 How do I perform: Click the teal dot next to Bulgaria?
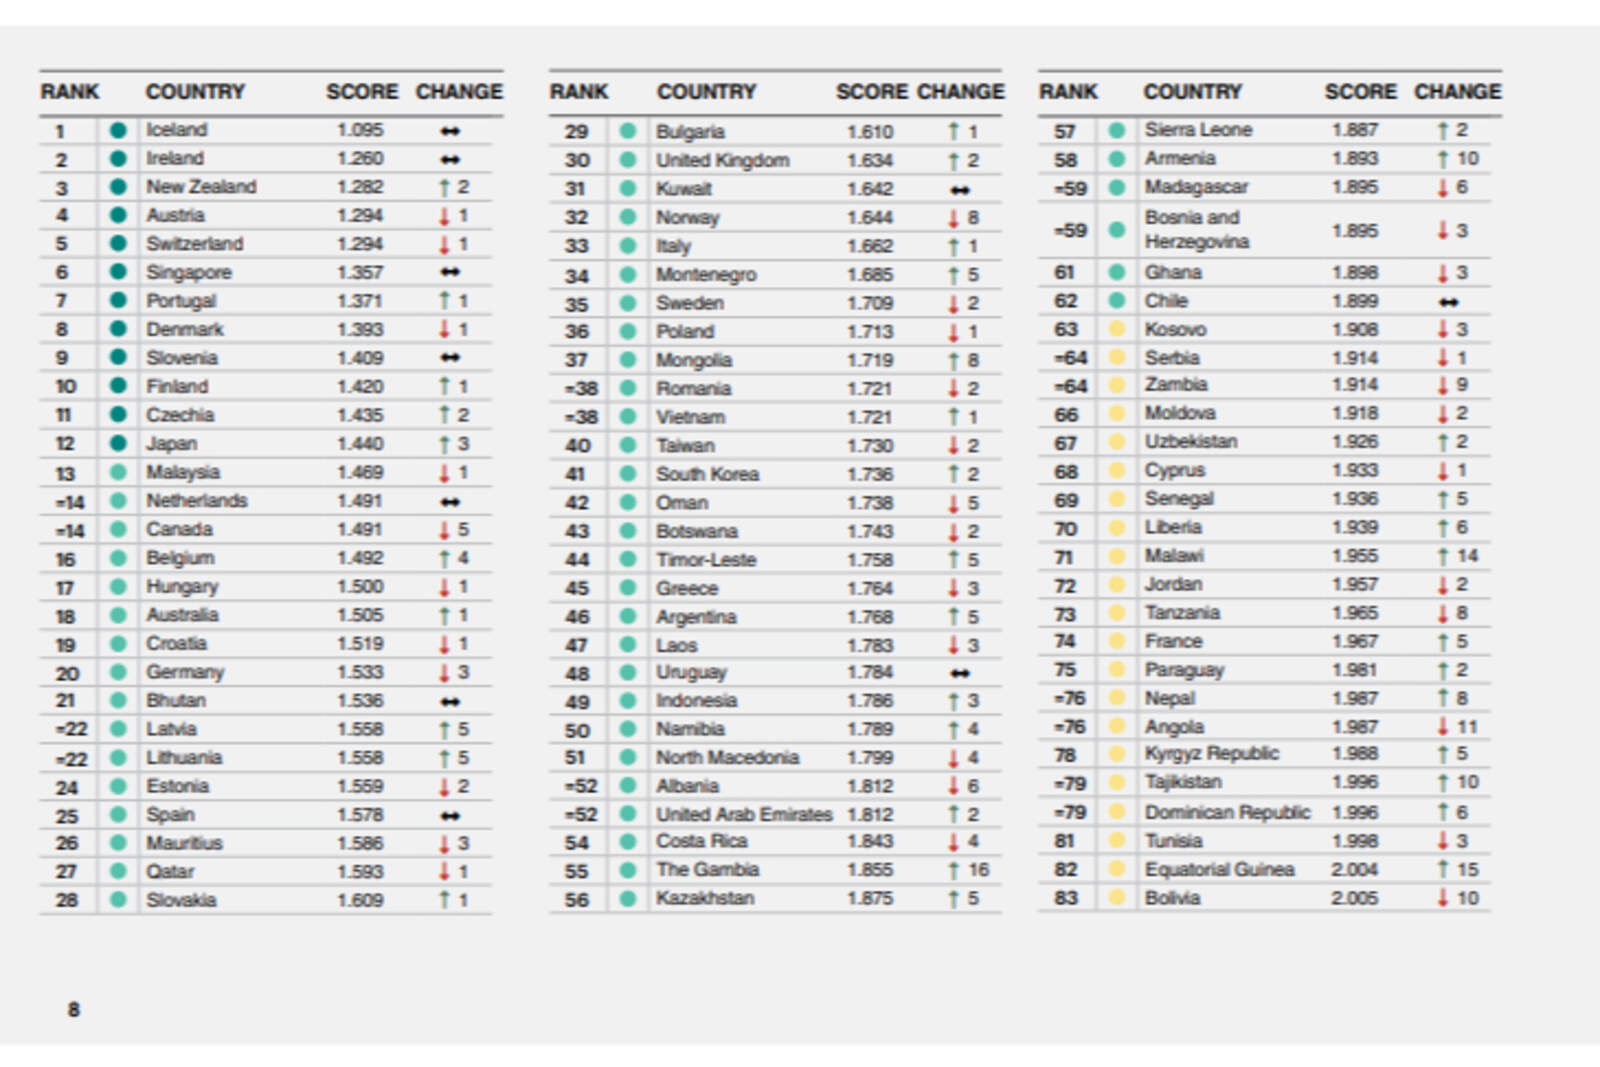click(630, 130)
